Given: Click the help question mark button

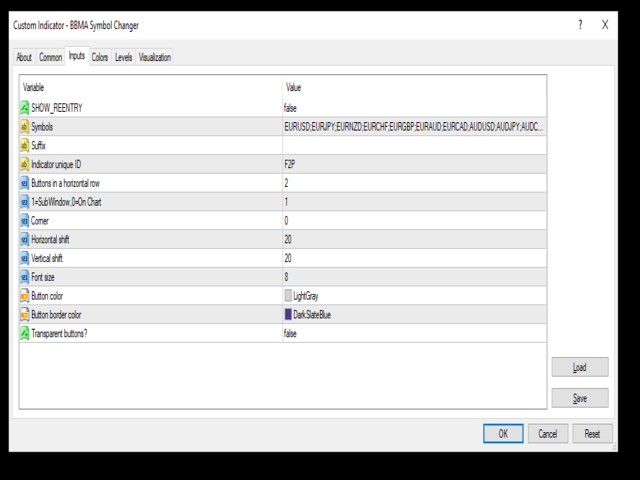Looking at the screenshot, I should [x=580, y=25].
